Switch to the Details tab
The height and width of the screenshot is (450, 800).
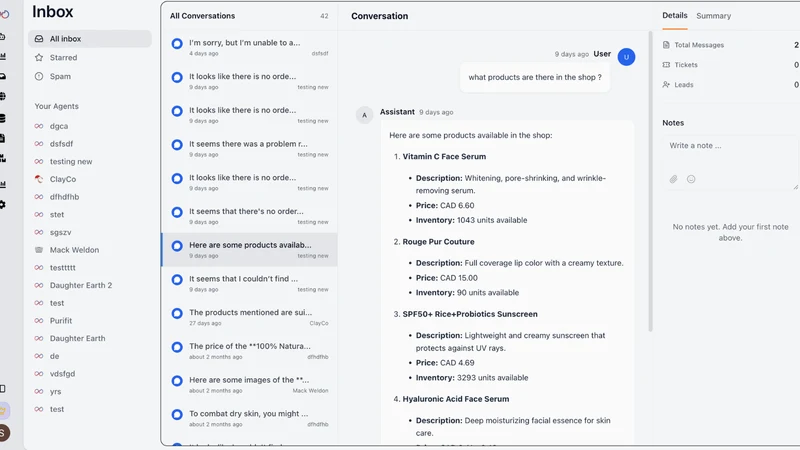674,15
